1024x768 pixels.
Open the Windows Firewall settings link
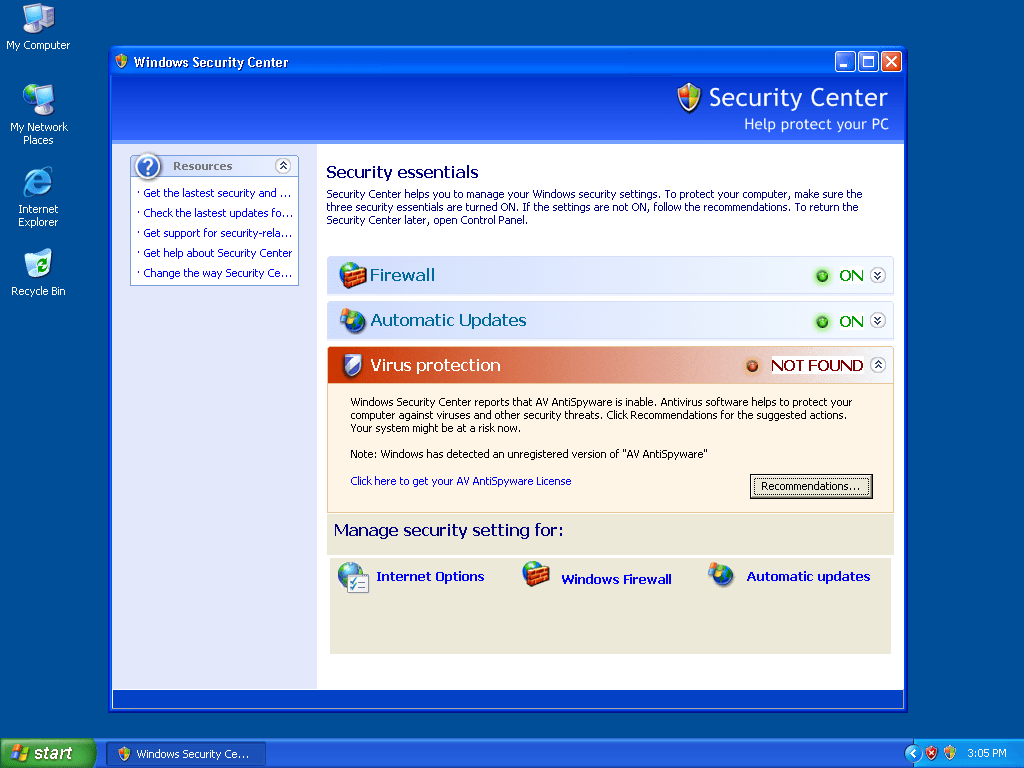[616, 579]
